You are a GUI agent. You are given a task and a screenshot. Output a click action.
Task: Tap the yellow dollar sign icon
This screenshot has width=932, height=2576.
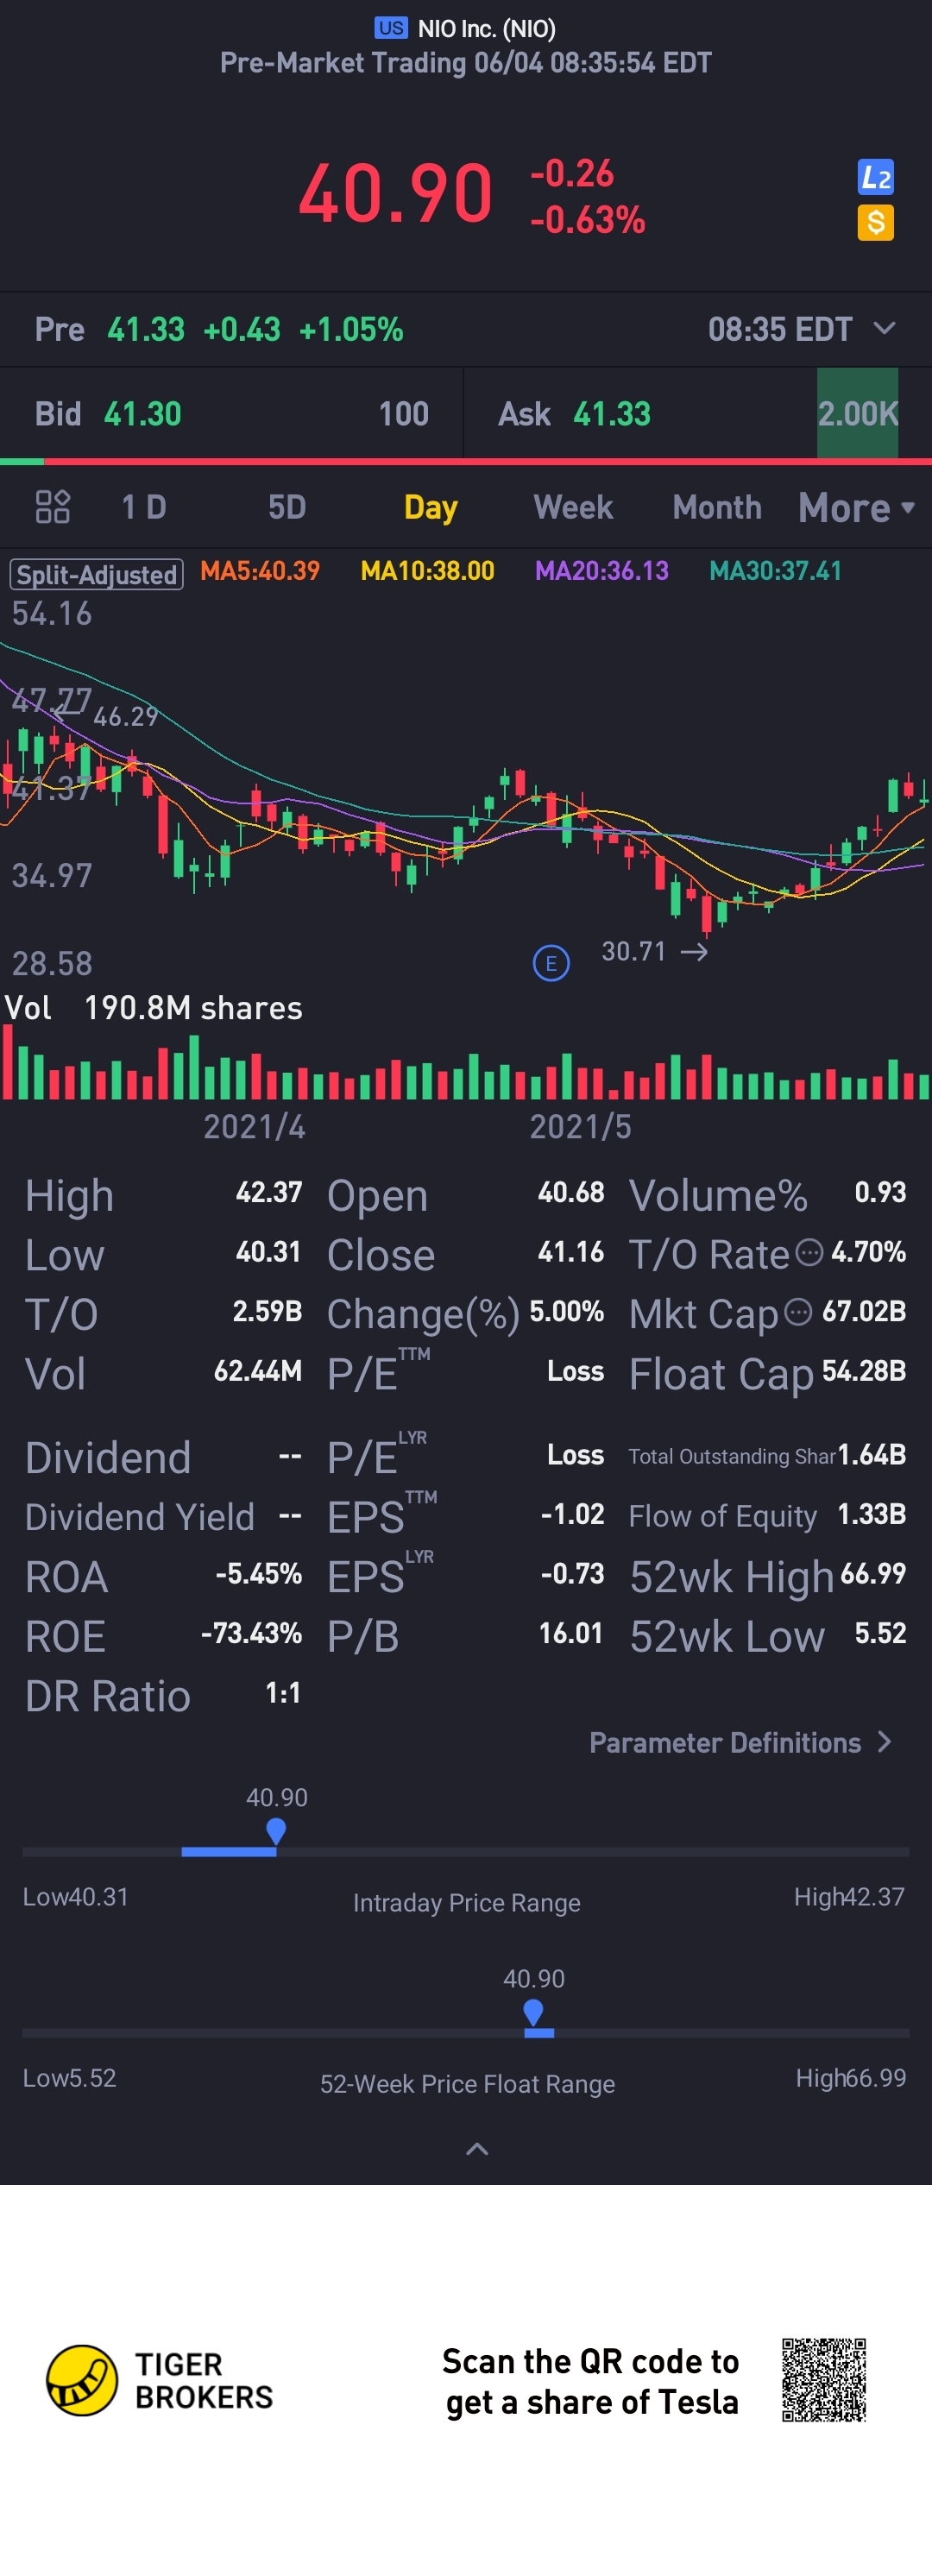(875, 222)
